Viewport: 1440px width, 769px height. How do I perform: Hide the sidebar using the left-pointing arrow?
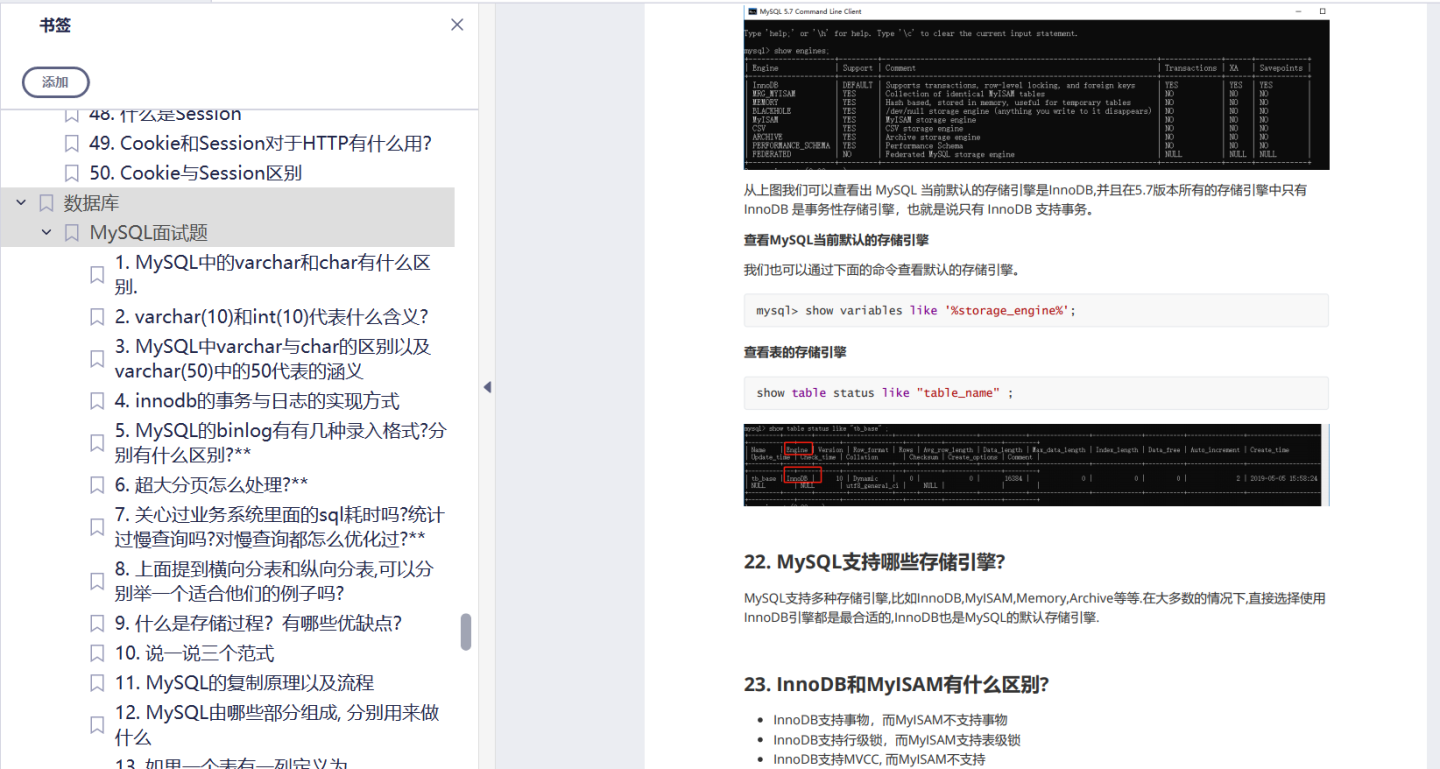(487, 387)
